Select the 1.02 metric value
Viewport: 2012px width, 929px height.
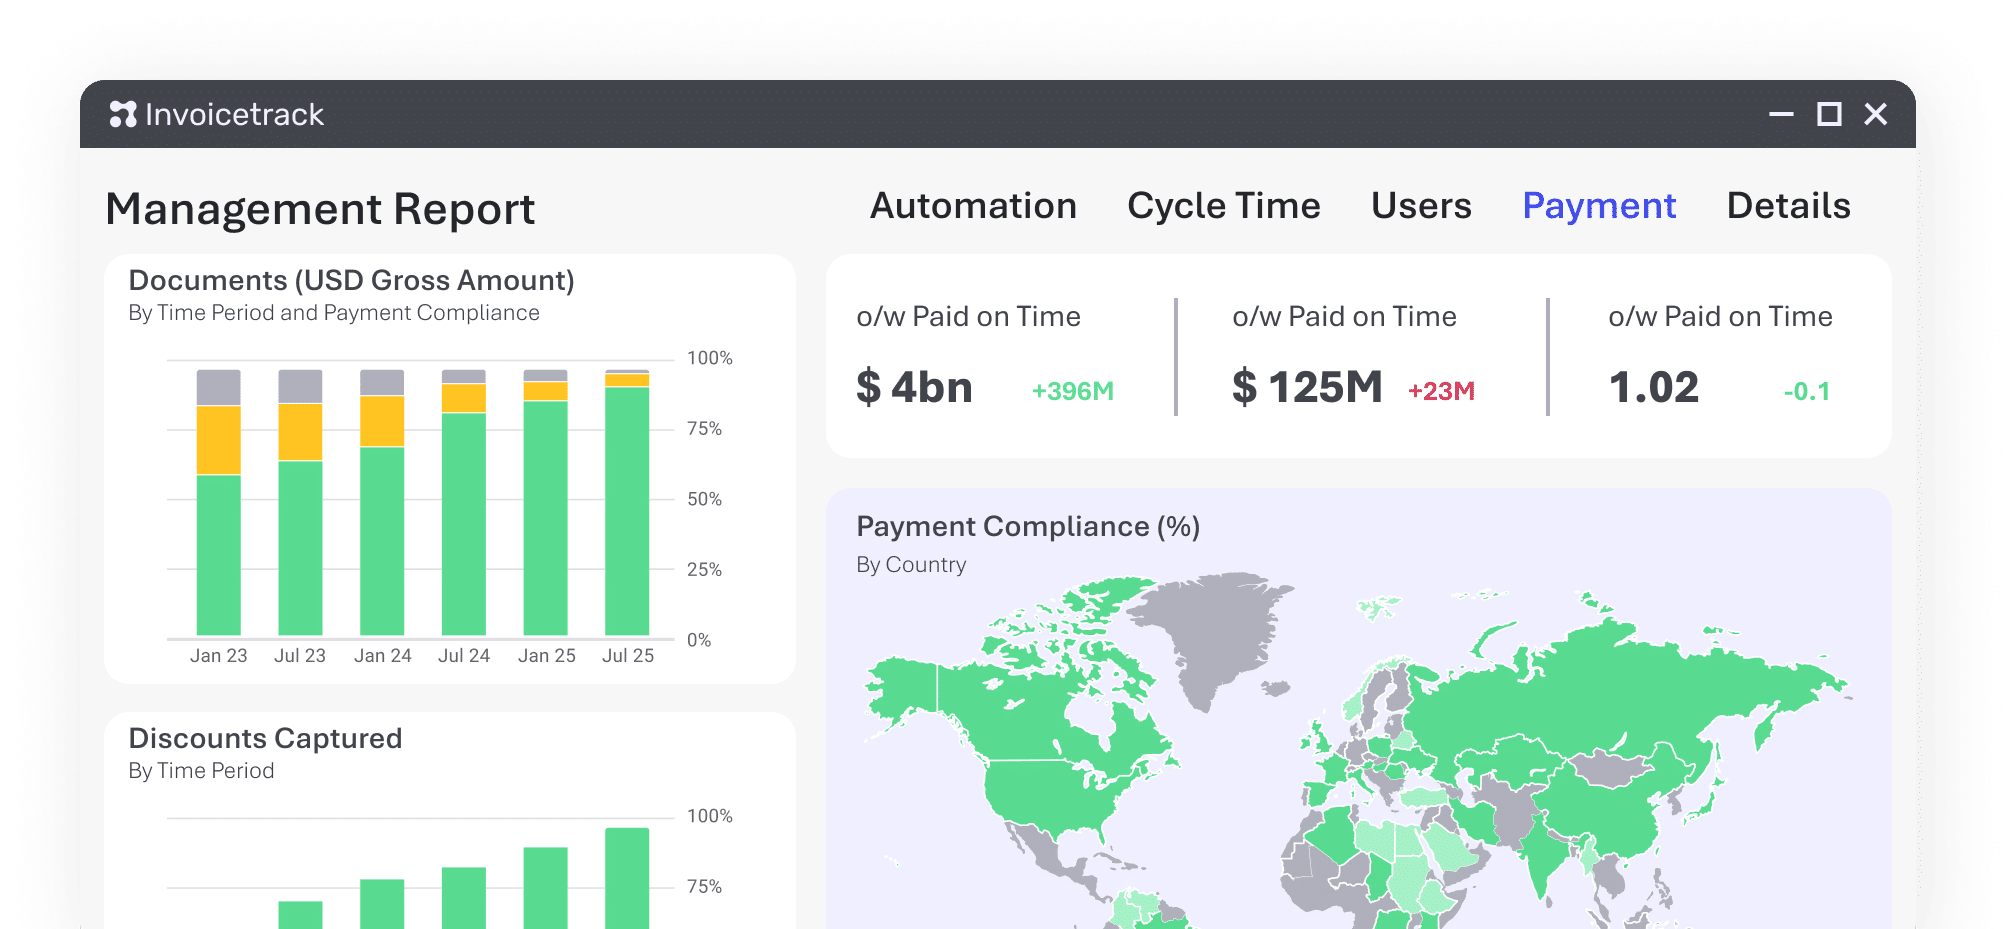coord(1653,388)
